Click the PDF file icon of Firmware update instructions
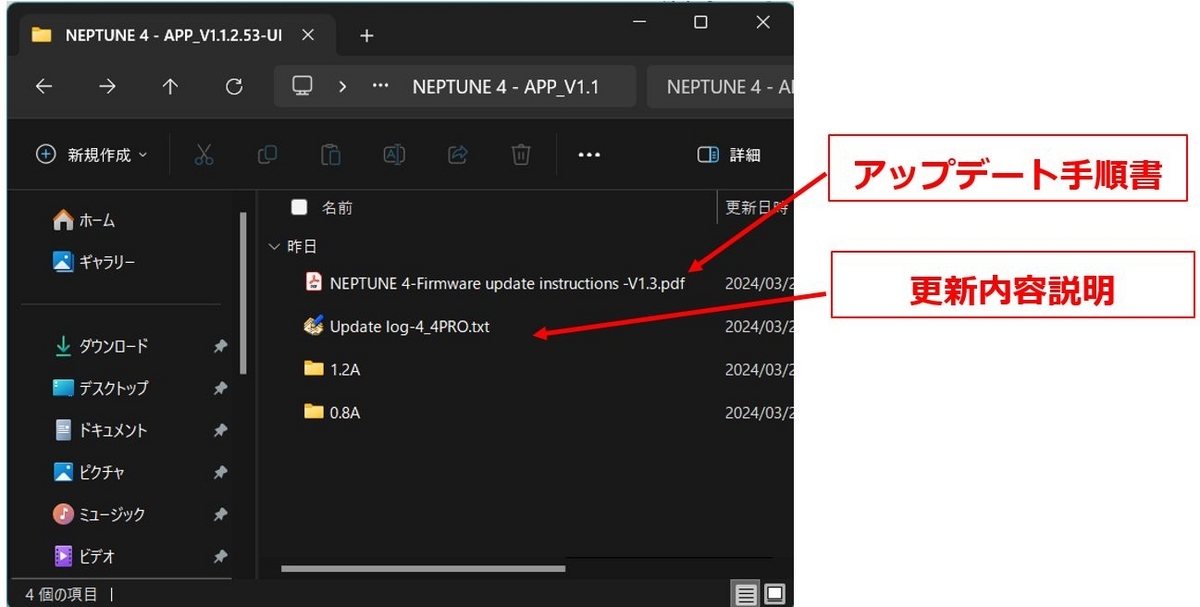 click(313, 283)
